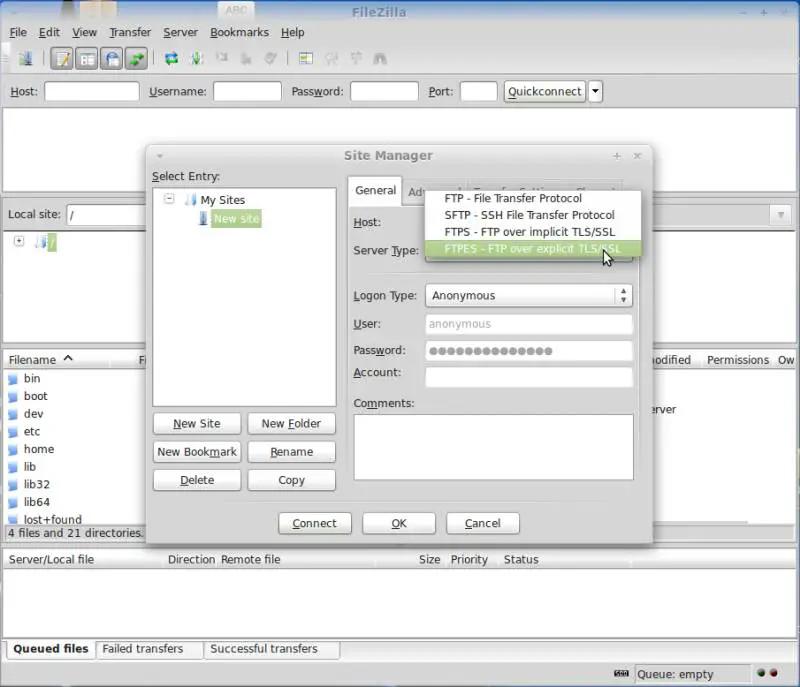Open the Site Manager toolbar icon
Image resolution: width=800 pixels, height=687 pixels.
26,59
